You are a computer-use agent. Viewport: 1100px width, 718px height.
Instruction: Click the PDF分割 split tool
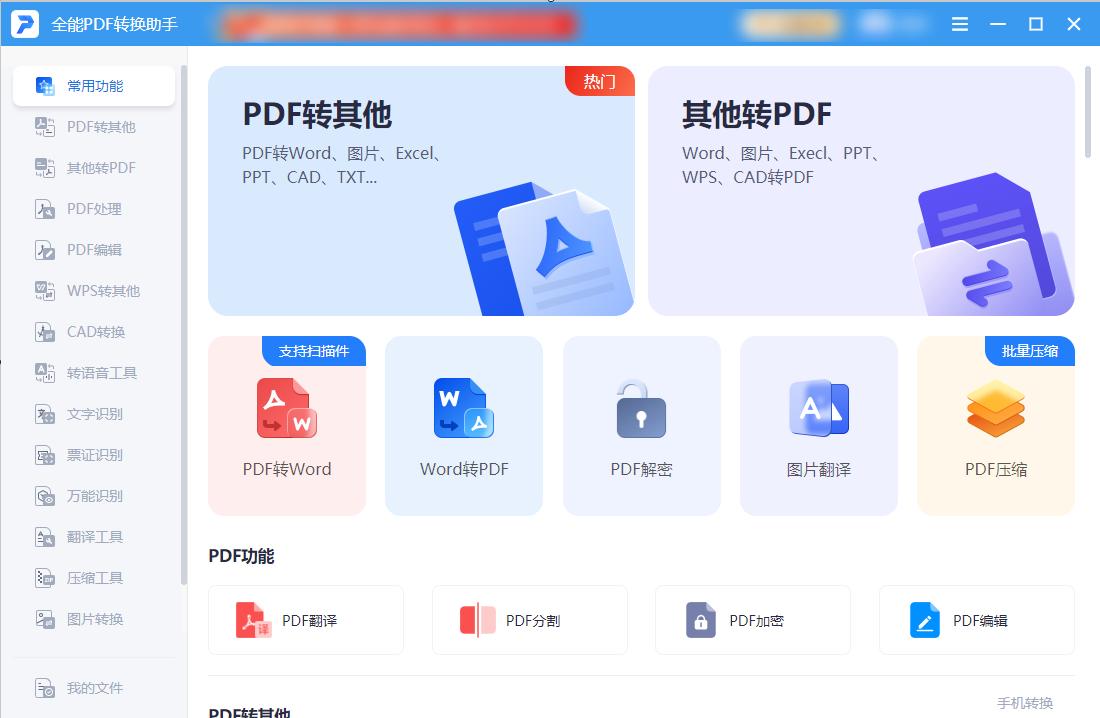[x=530, y=620]
